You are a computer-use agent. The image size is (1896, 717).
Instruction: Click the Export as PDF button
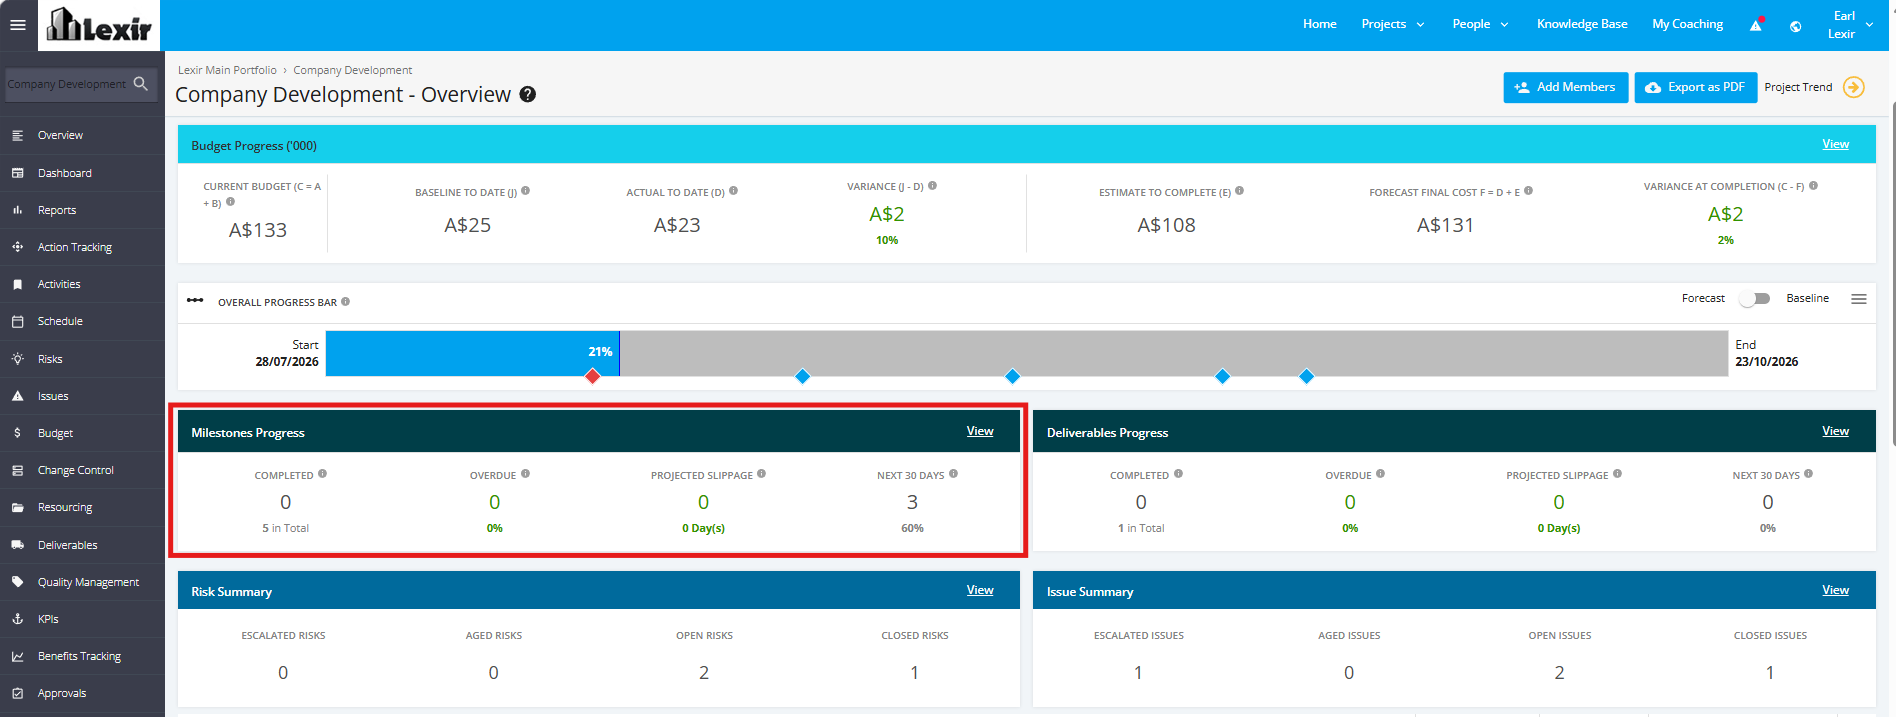click(x=1695, y=87)
